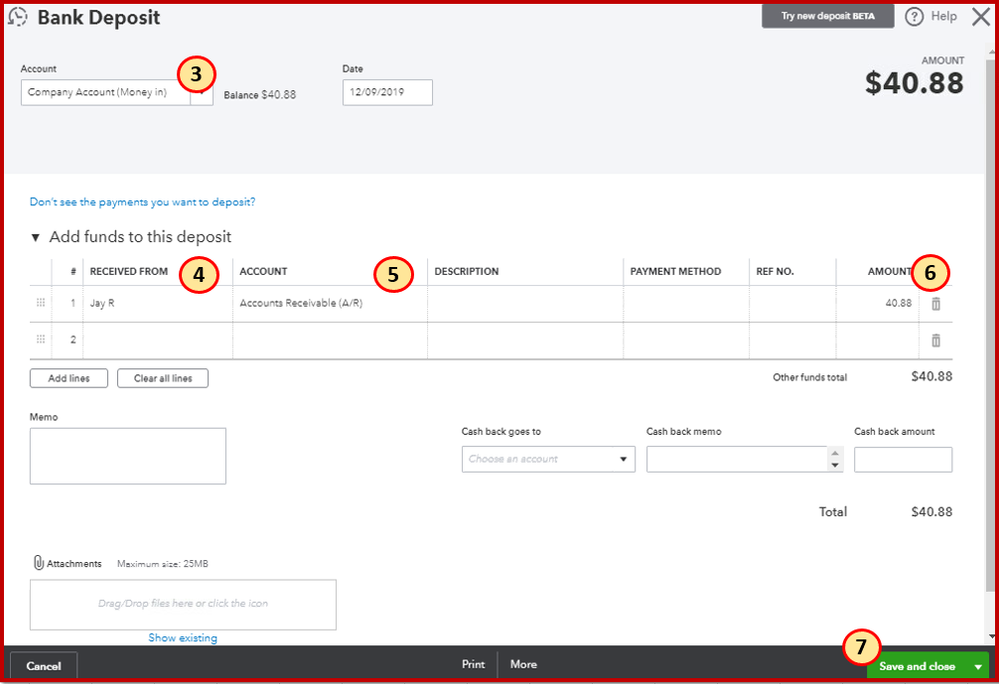
Task: Click the paperclip Attachments icon
Action: coord(38,563)
